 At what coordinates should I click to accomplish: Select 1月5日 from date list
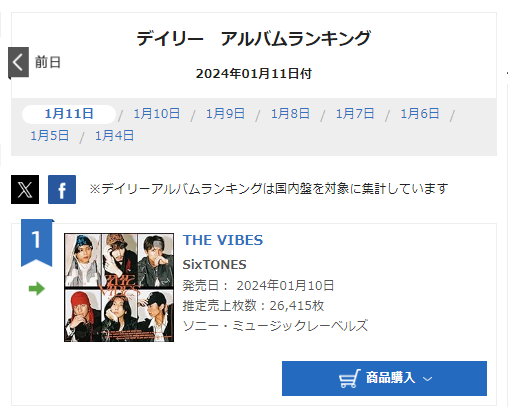click(x=50, y=136)
